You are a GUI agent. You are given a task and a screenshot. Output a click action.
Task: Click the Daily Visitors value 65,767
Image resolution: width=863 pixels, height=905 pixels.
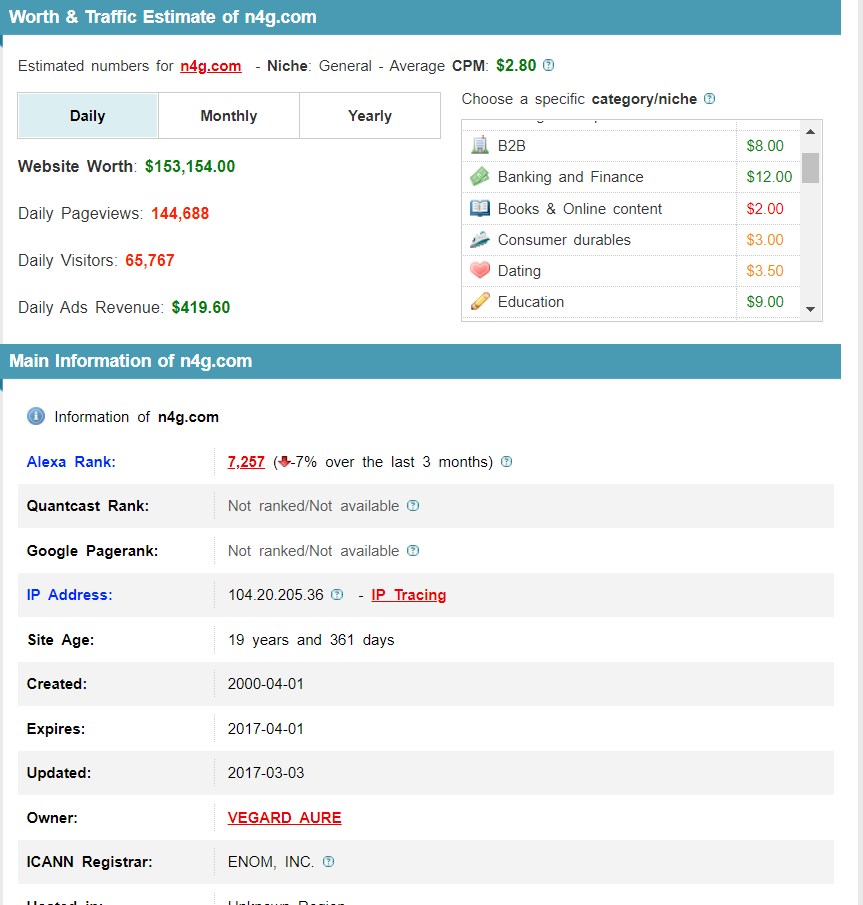[x=150, y=260]
